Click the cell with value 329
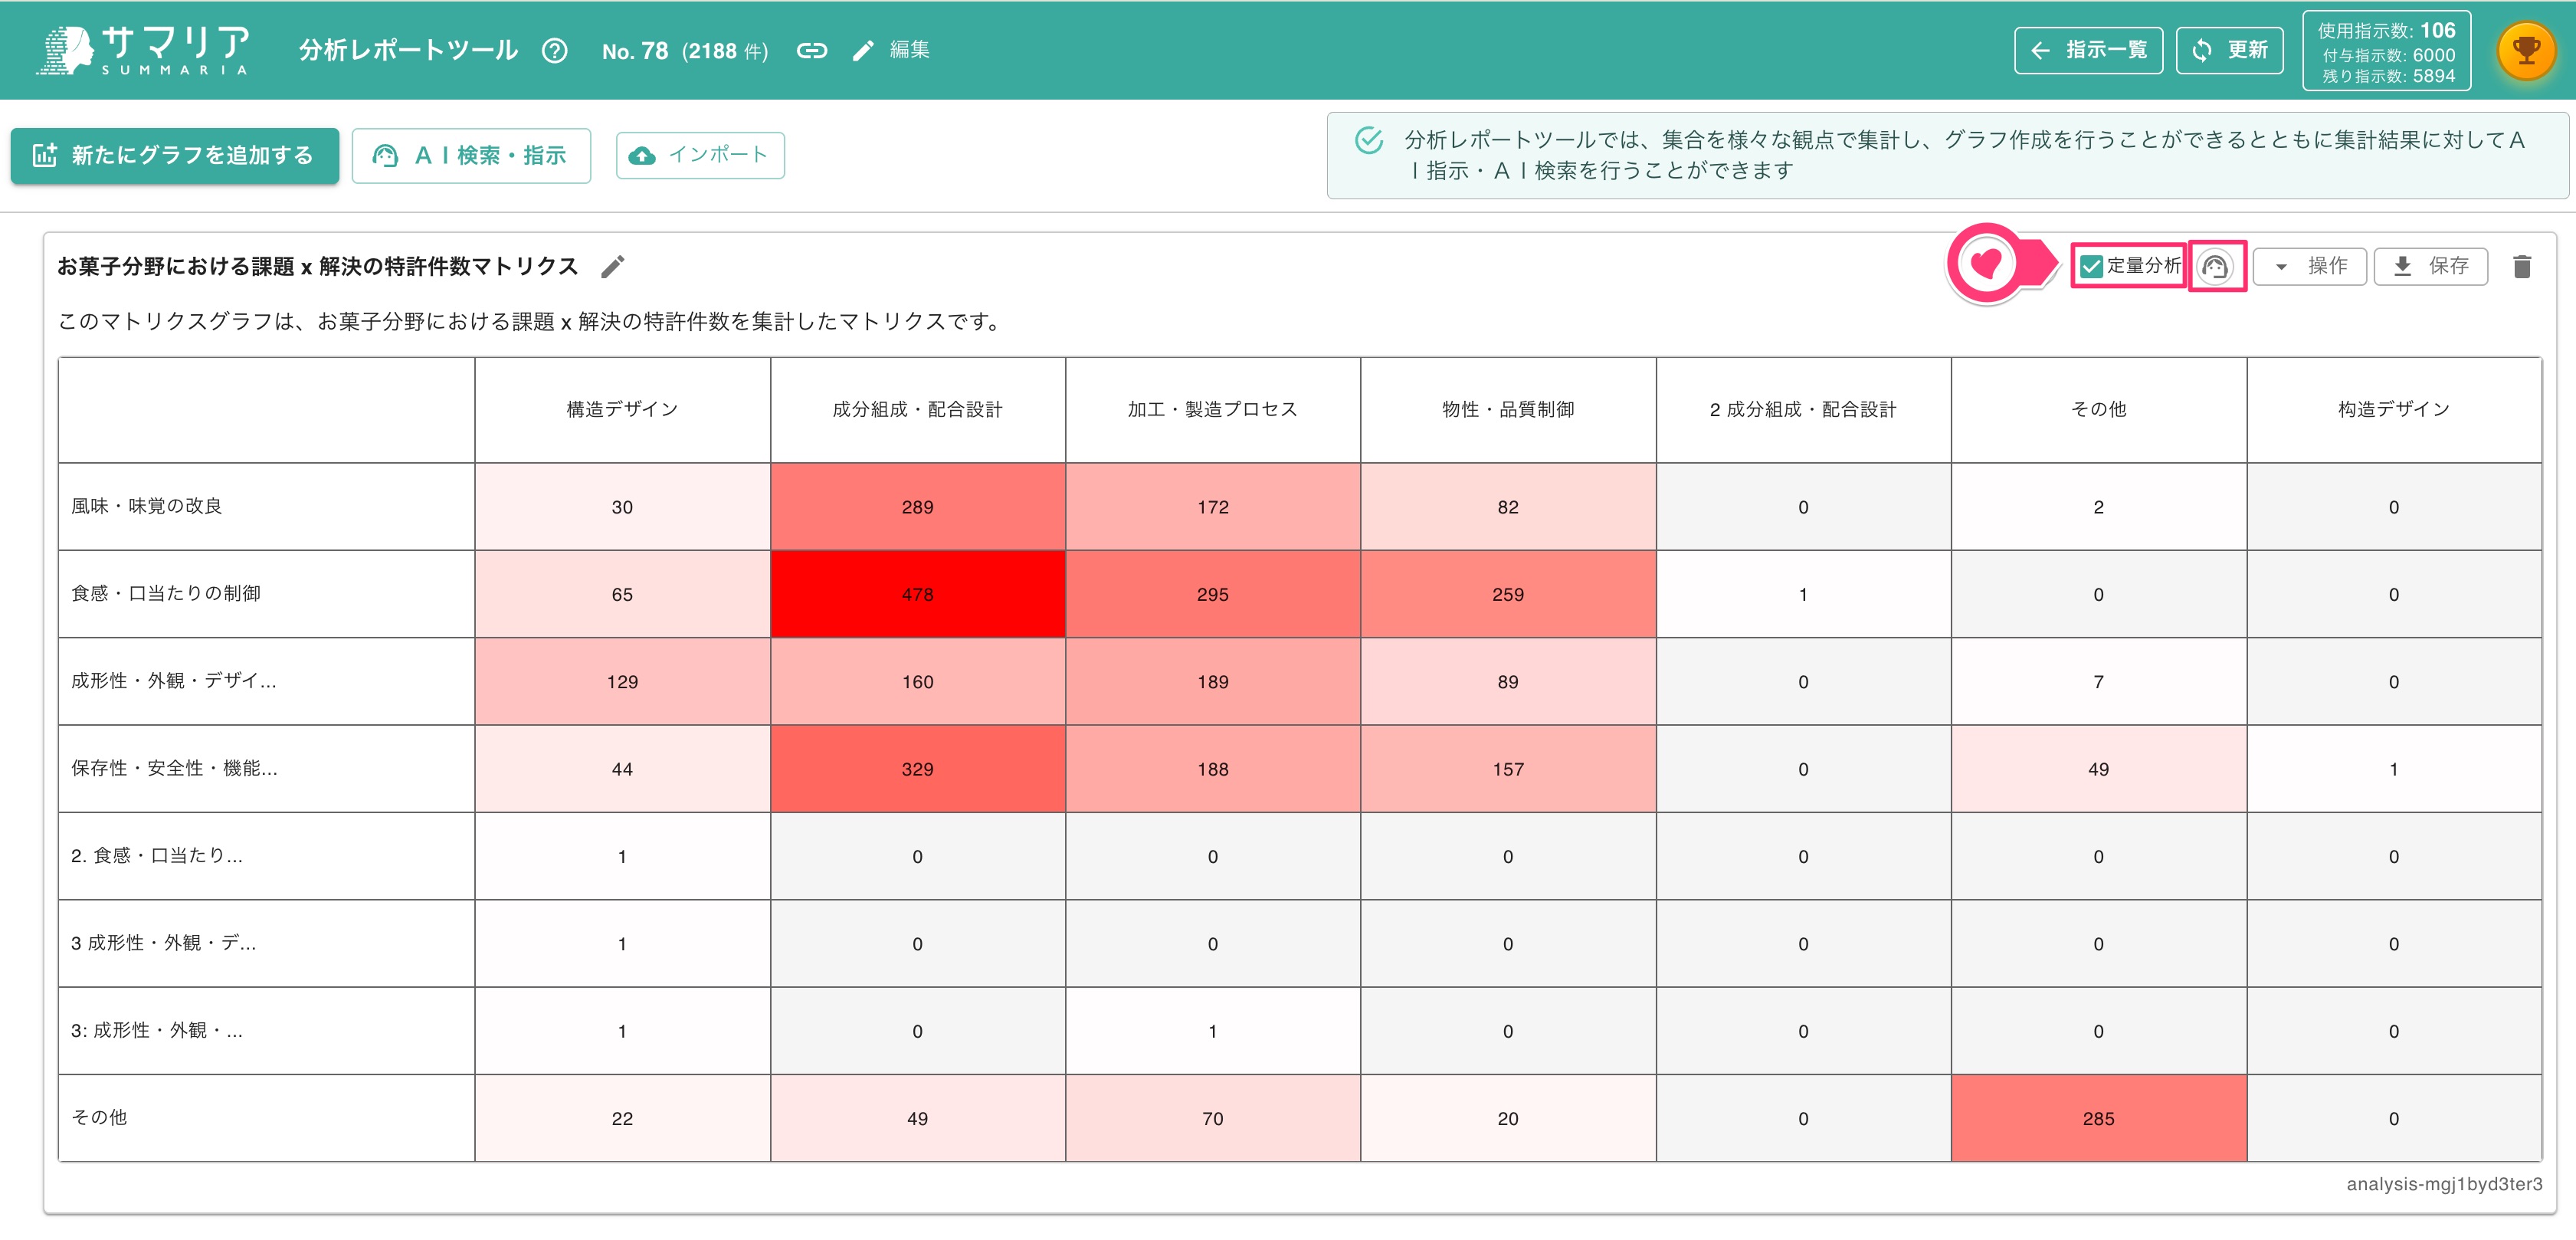Screen dimensions: 2576x1240 pyautogui.click(x=917, y=769)
